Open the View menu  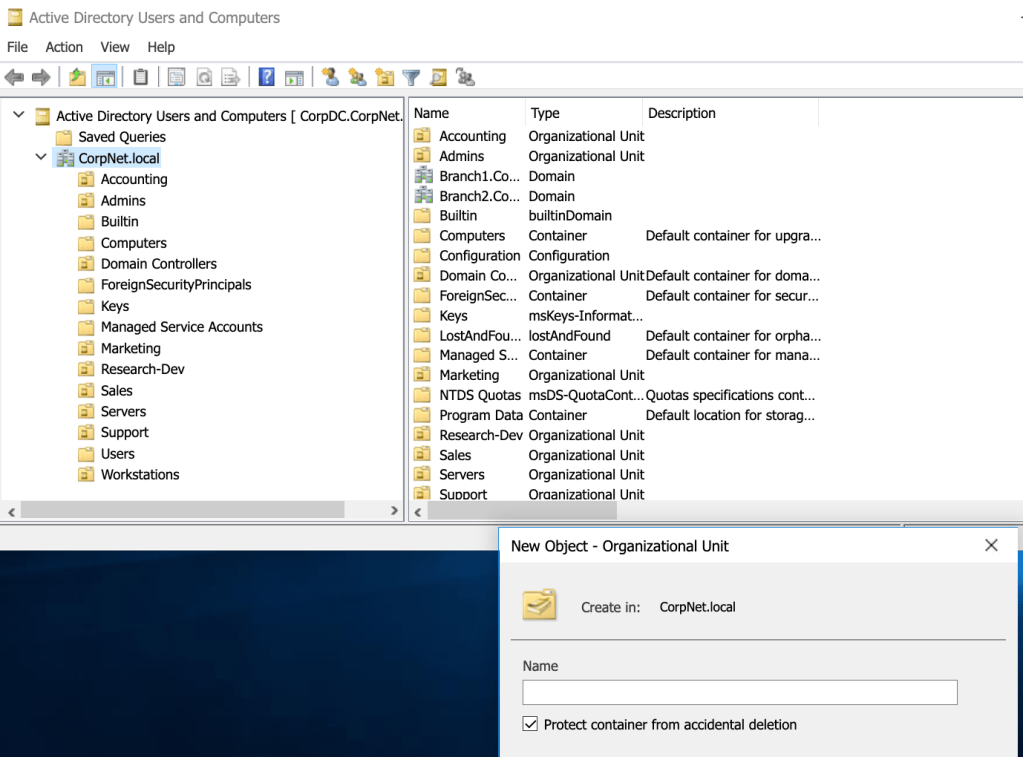[115, 47]
